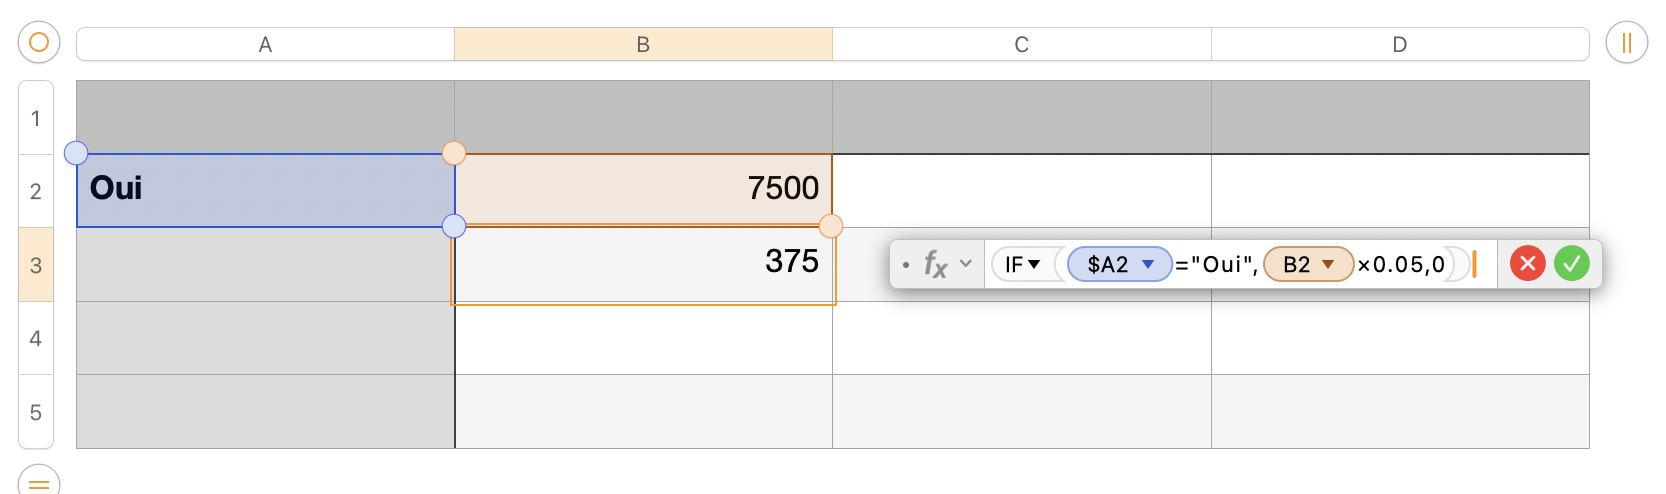The image size is (1666, 494).
Task: Click the table select handle at top-left corner
Action: click(x=39, y=43)
